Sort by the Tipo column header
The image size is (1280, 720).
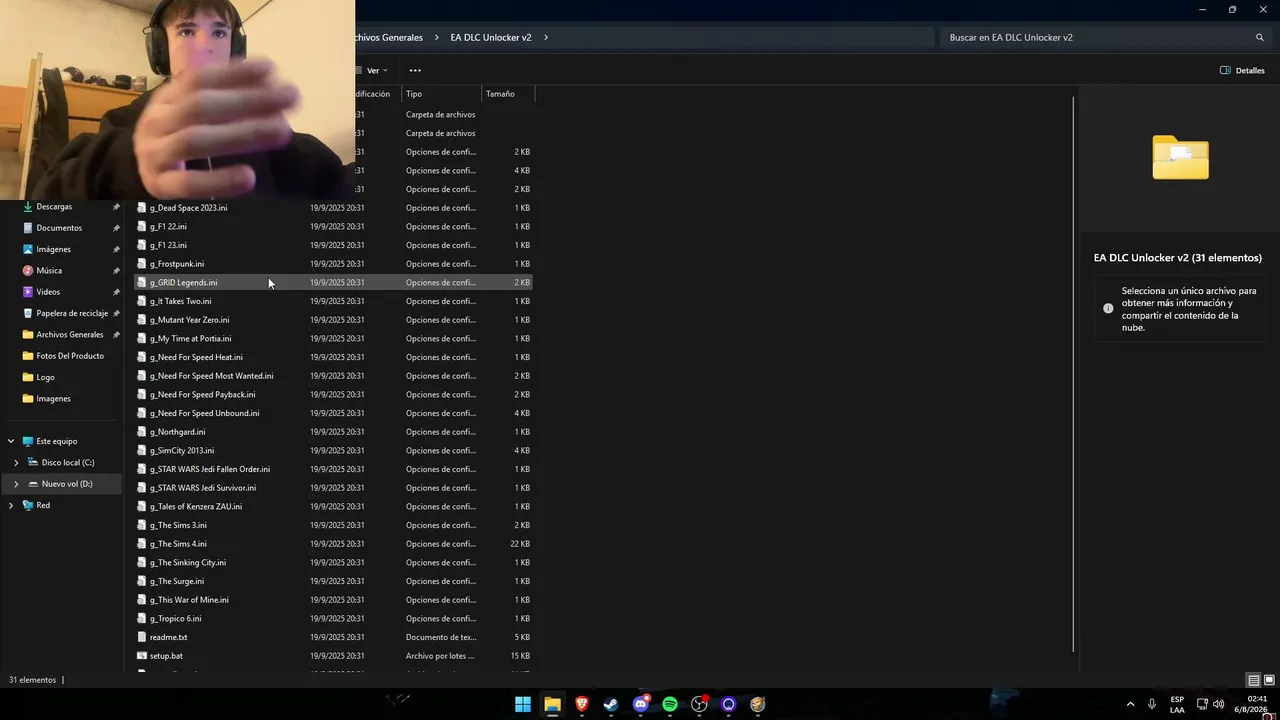pos(441,94)
